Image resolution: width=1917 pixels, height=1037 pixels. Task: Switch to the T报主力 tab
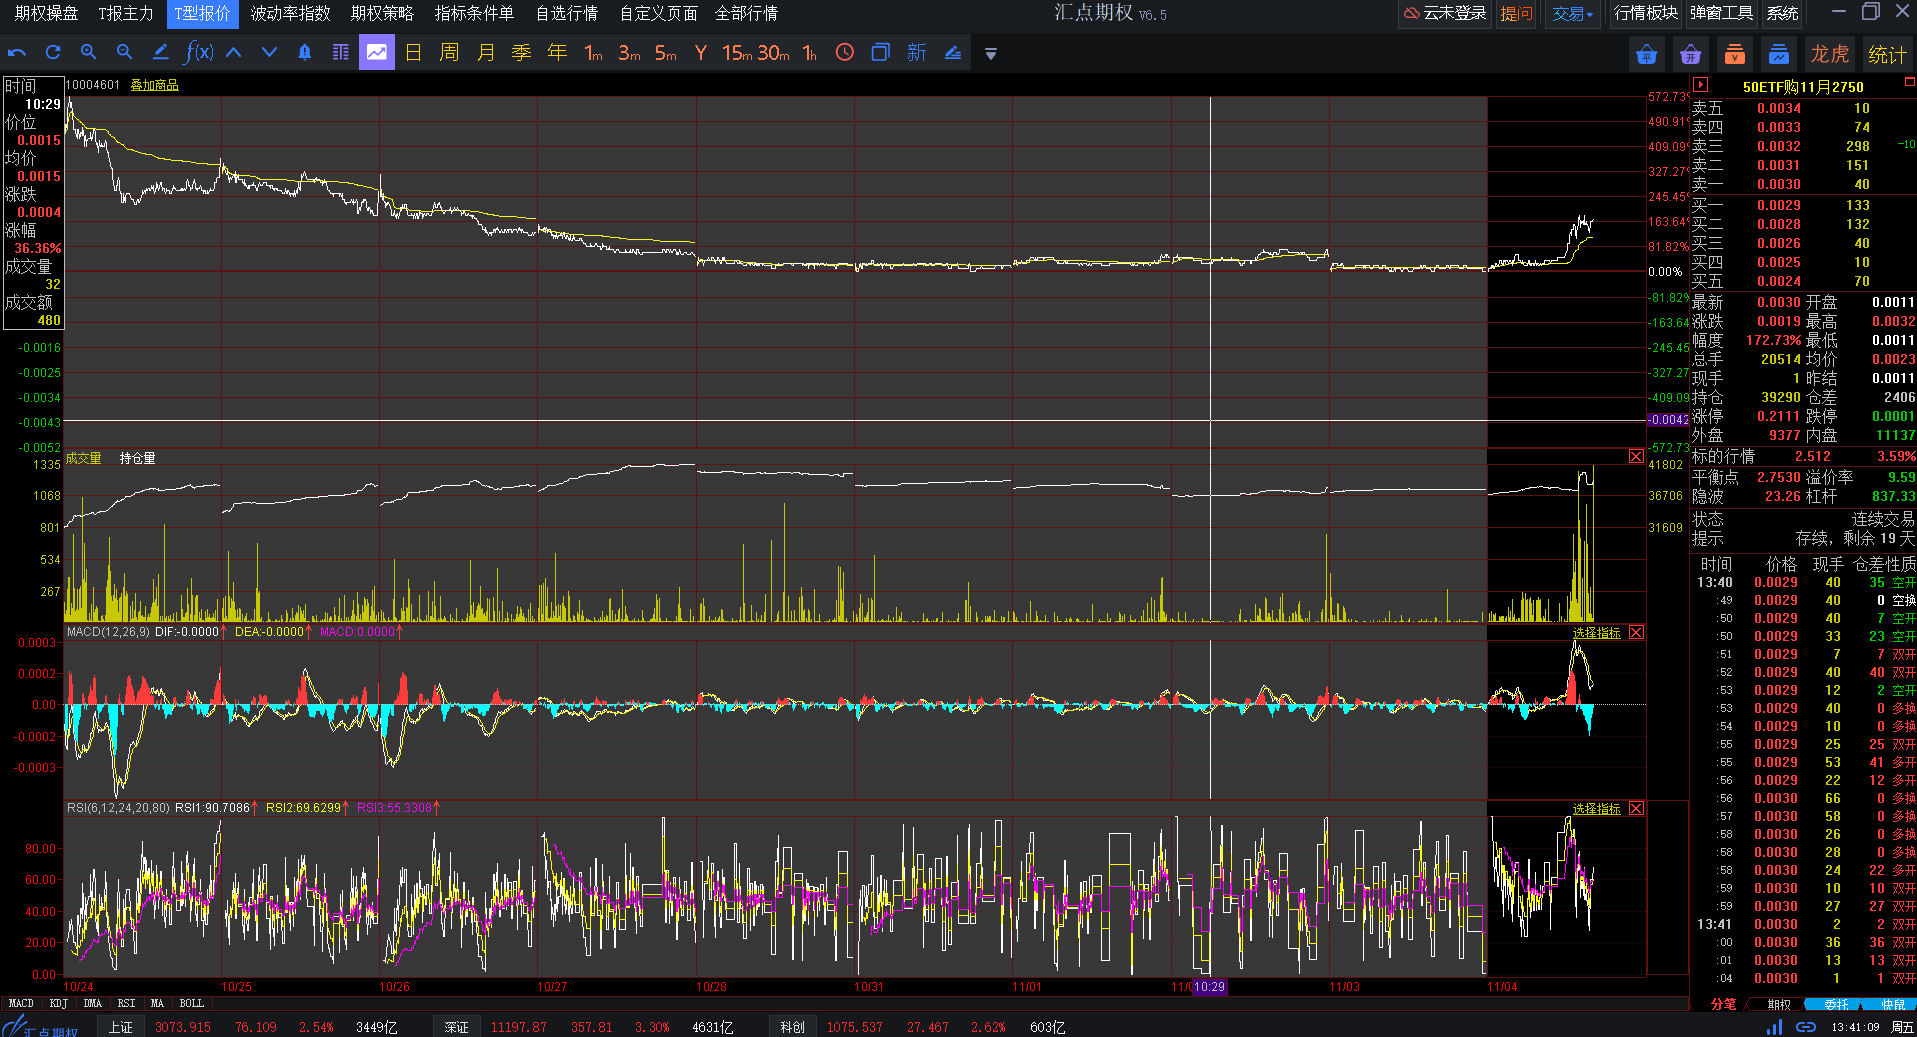coord(126,13)
